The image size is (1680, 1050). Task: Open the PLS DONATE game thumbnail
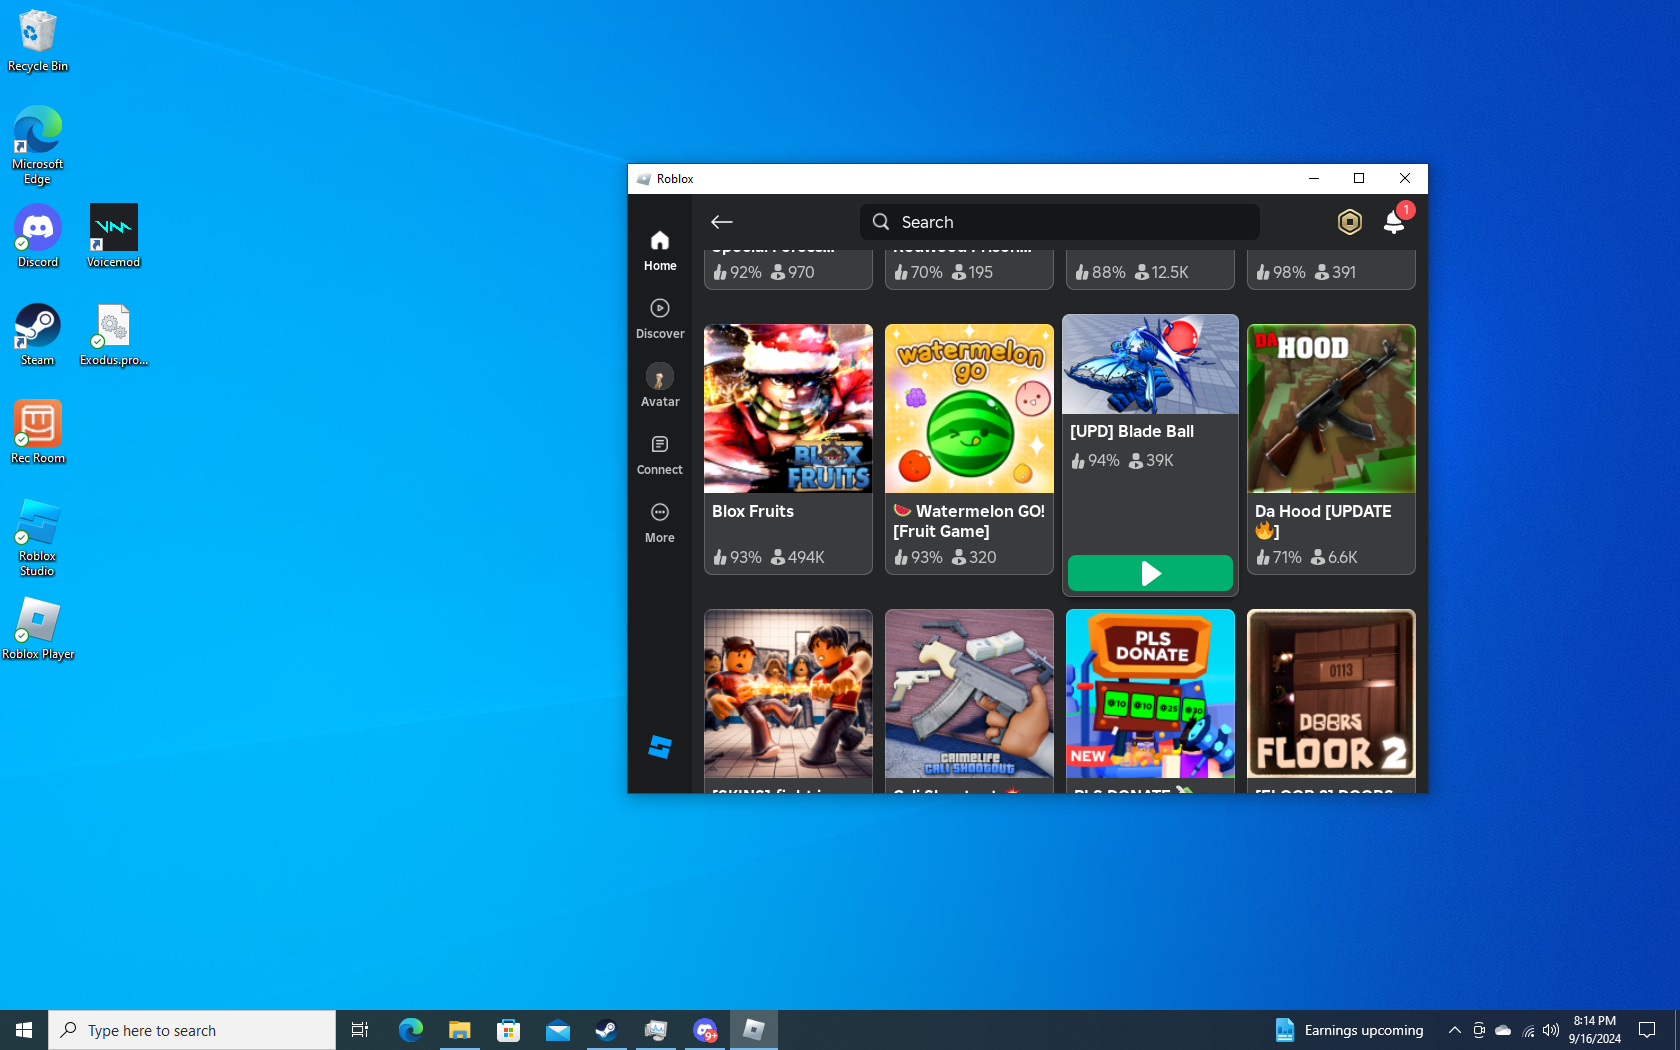click(x=1150, y=694)
